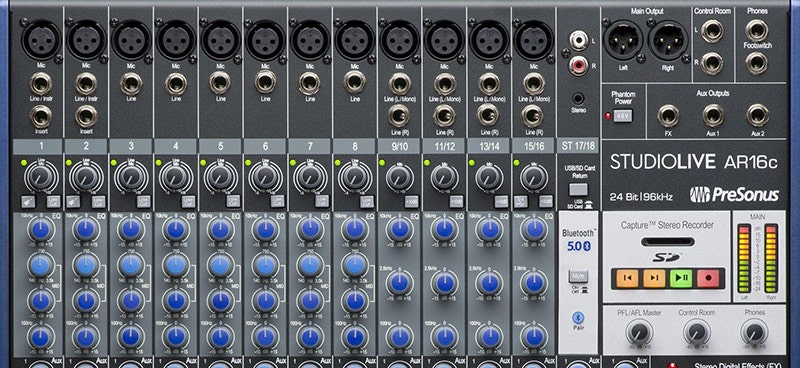
Task: Click the 10kHz EQ knob on channel 15/16
Action: tap(534, 229)
